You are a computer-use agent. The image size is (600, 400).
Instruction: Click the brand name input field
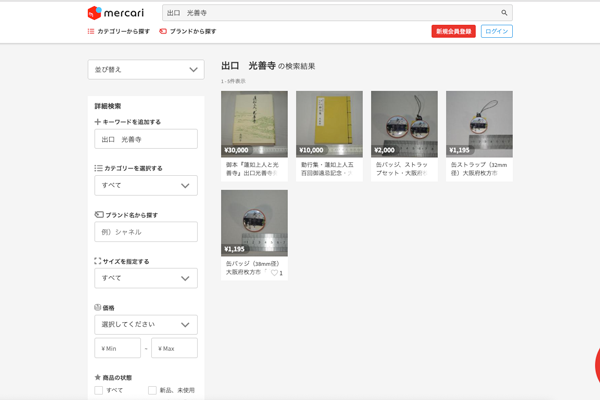(x=146, y=232)
